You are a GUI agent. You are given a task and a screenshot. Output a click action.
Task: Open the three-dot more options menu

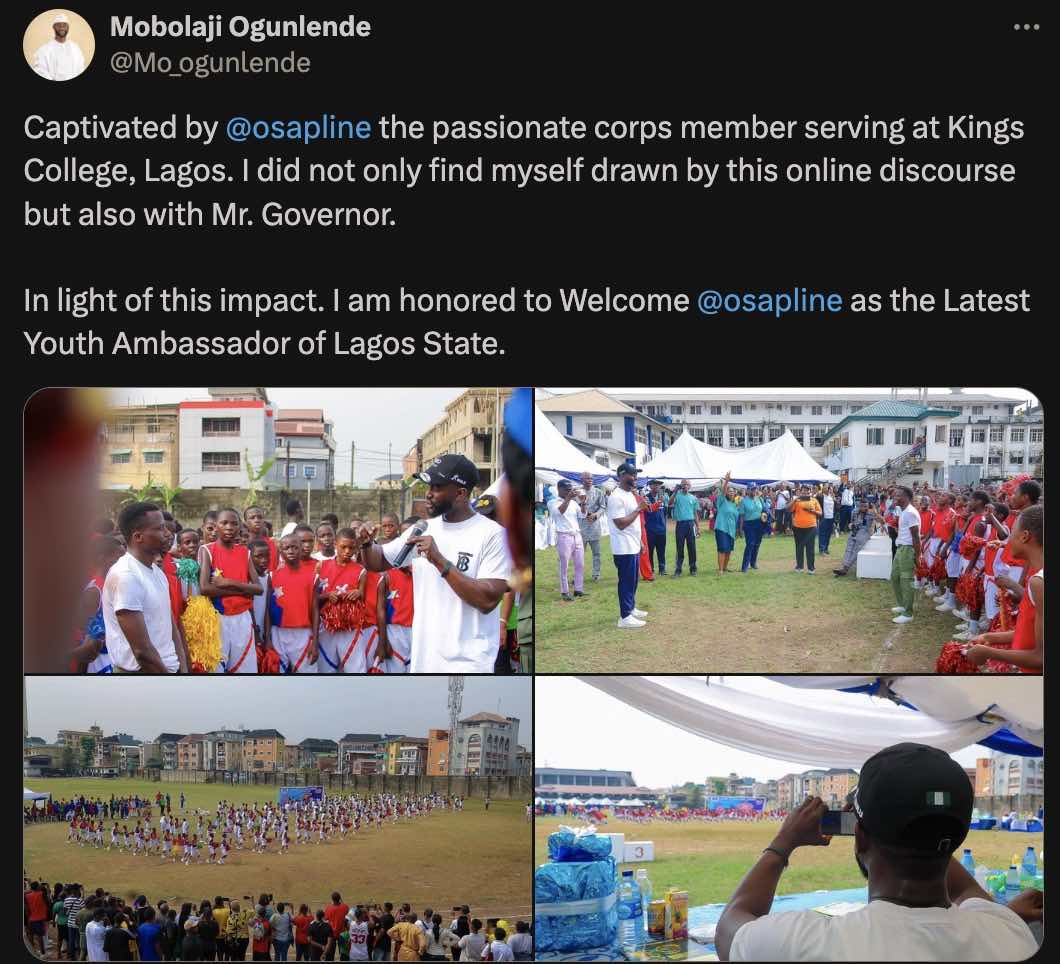coord(1026,27)
